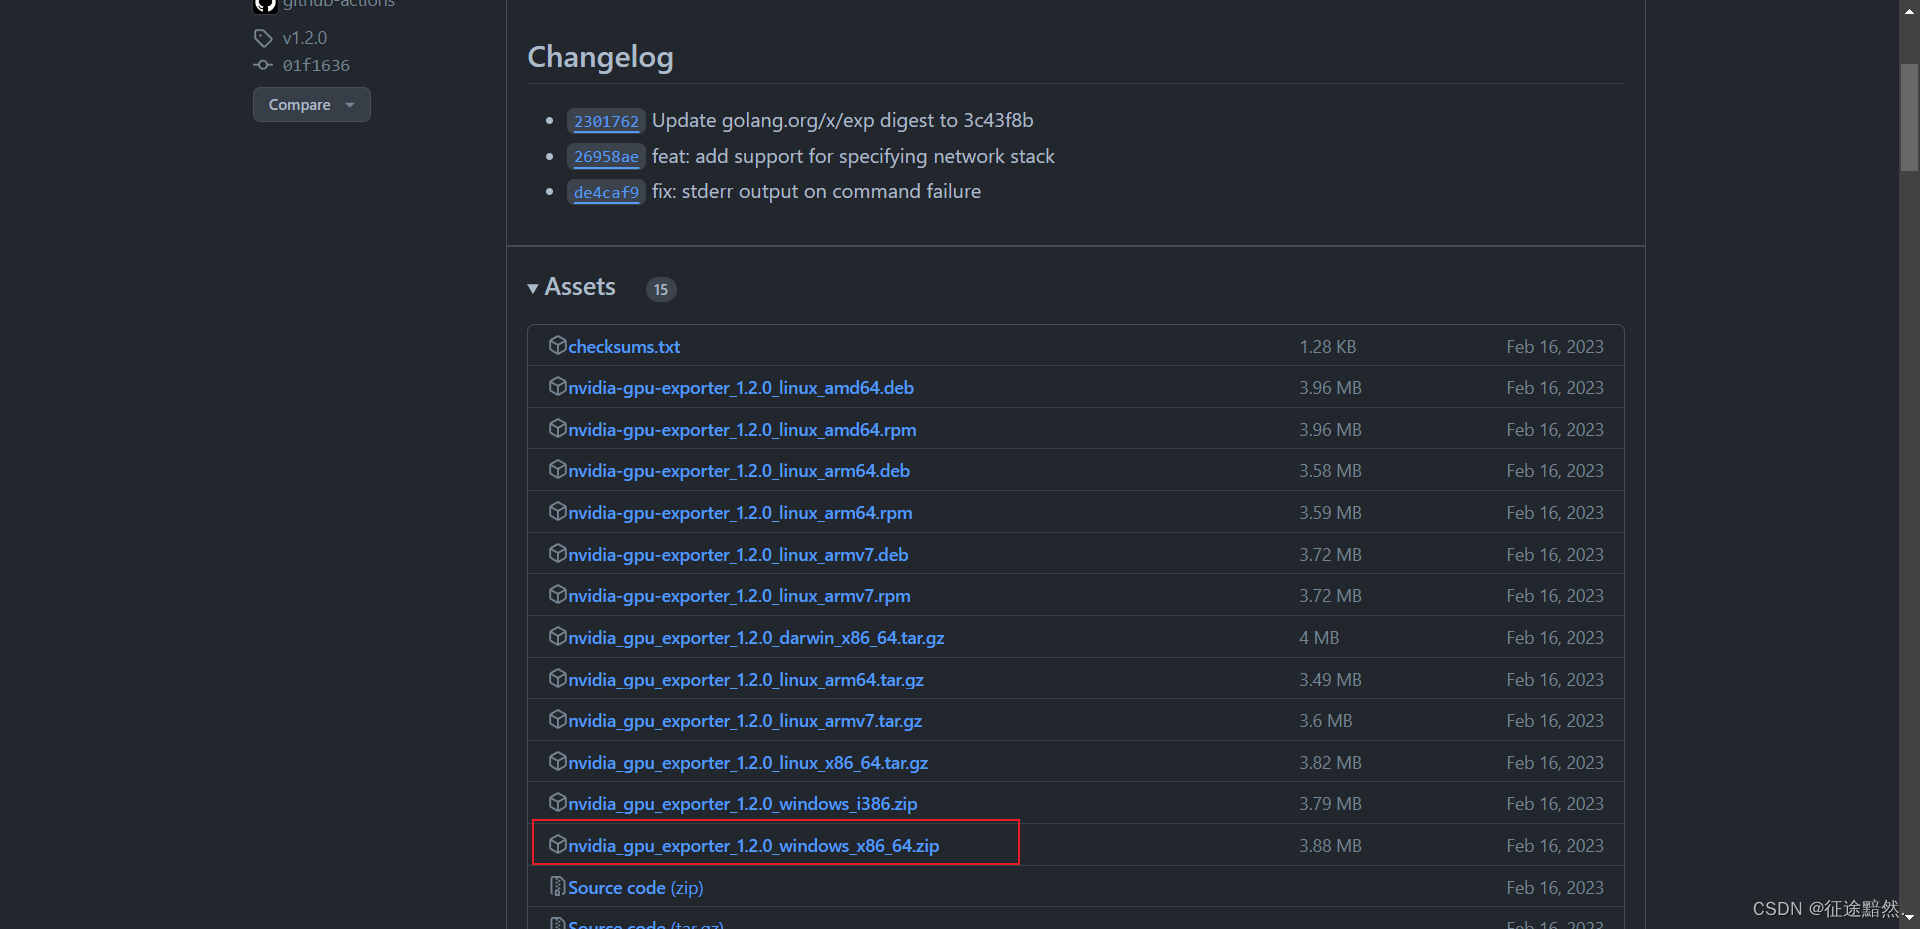Click the assets count badge 15
Screen dimensions: 1920x929
pos(661,289)
